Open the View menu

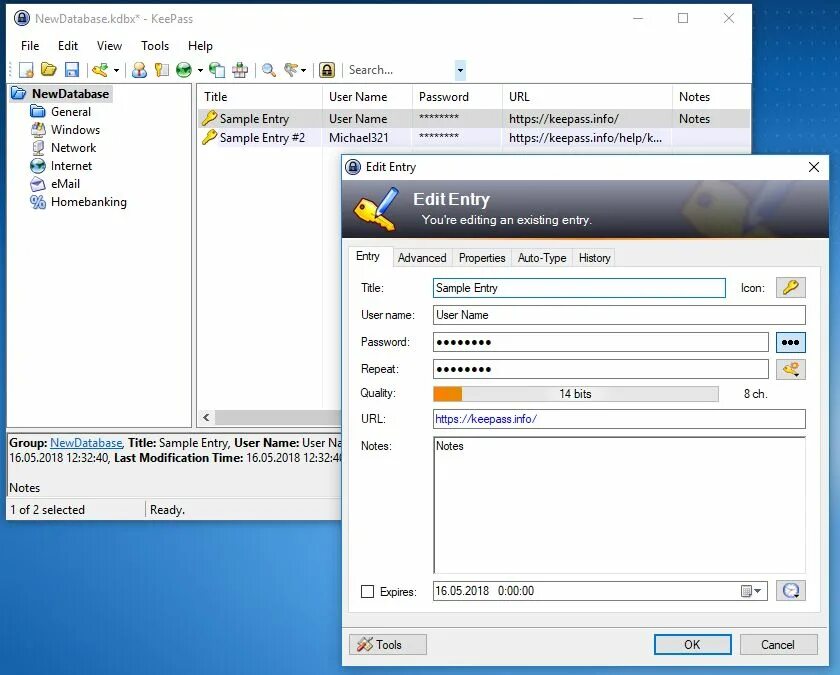(x=109, y=46)
